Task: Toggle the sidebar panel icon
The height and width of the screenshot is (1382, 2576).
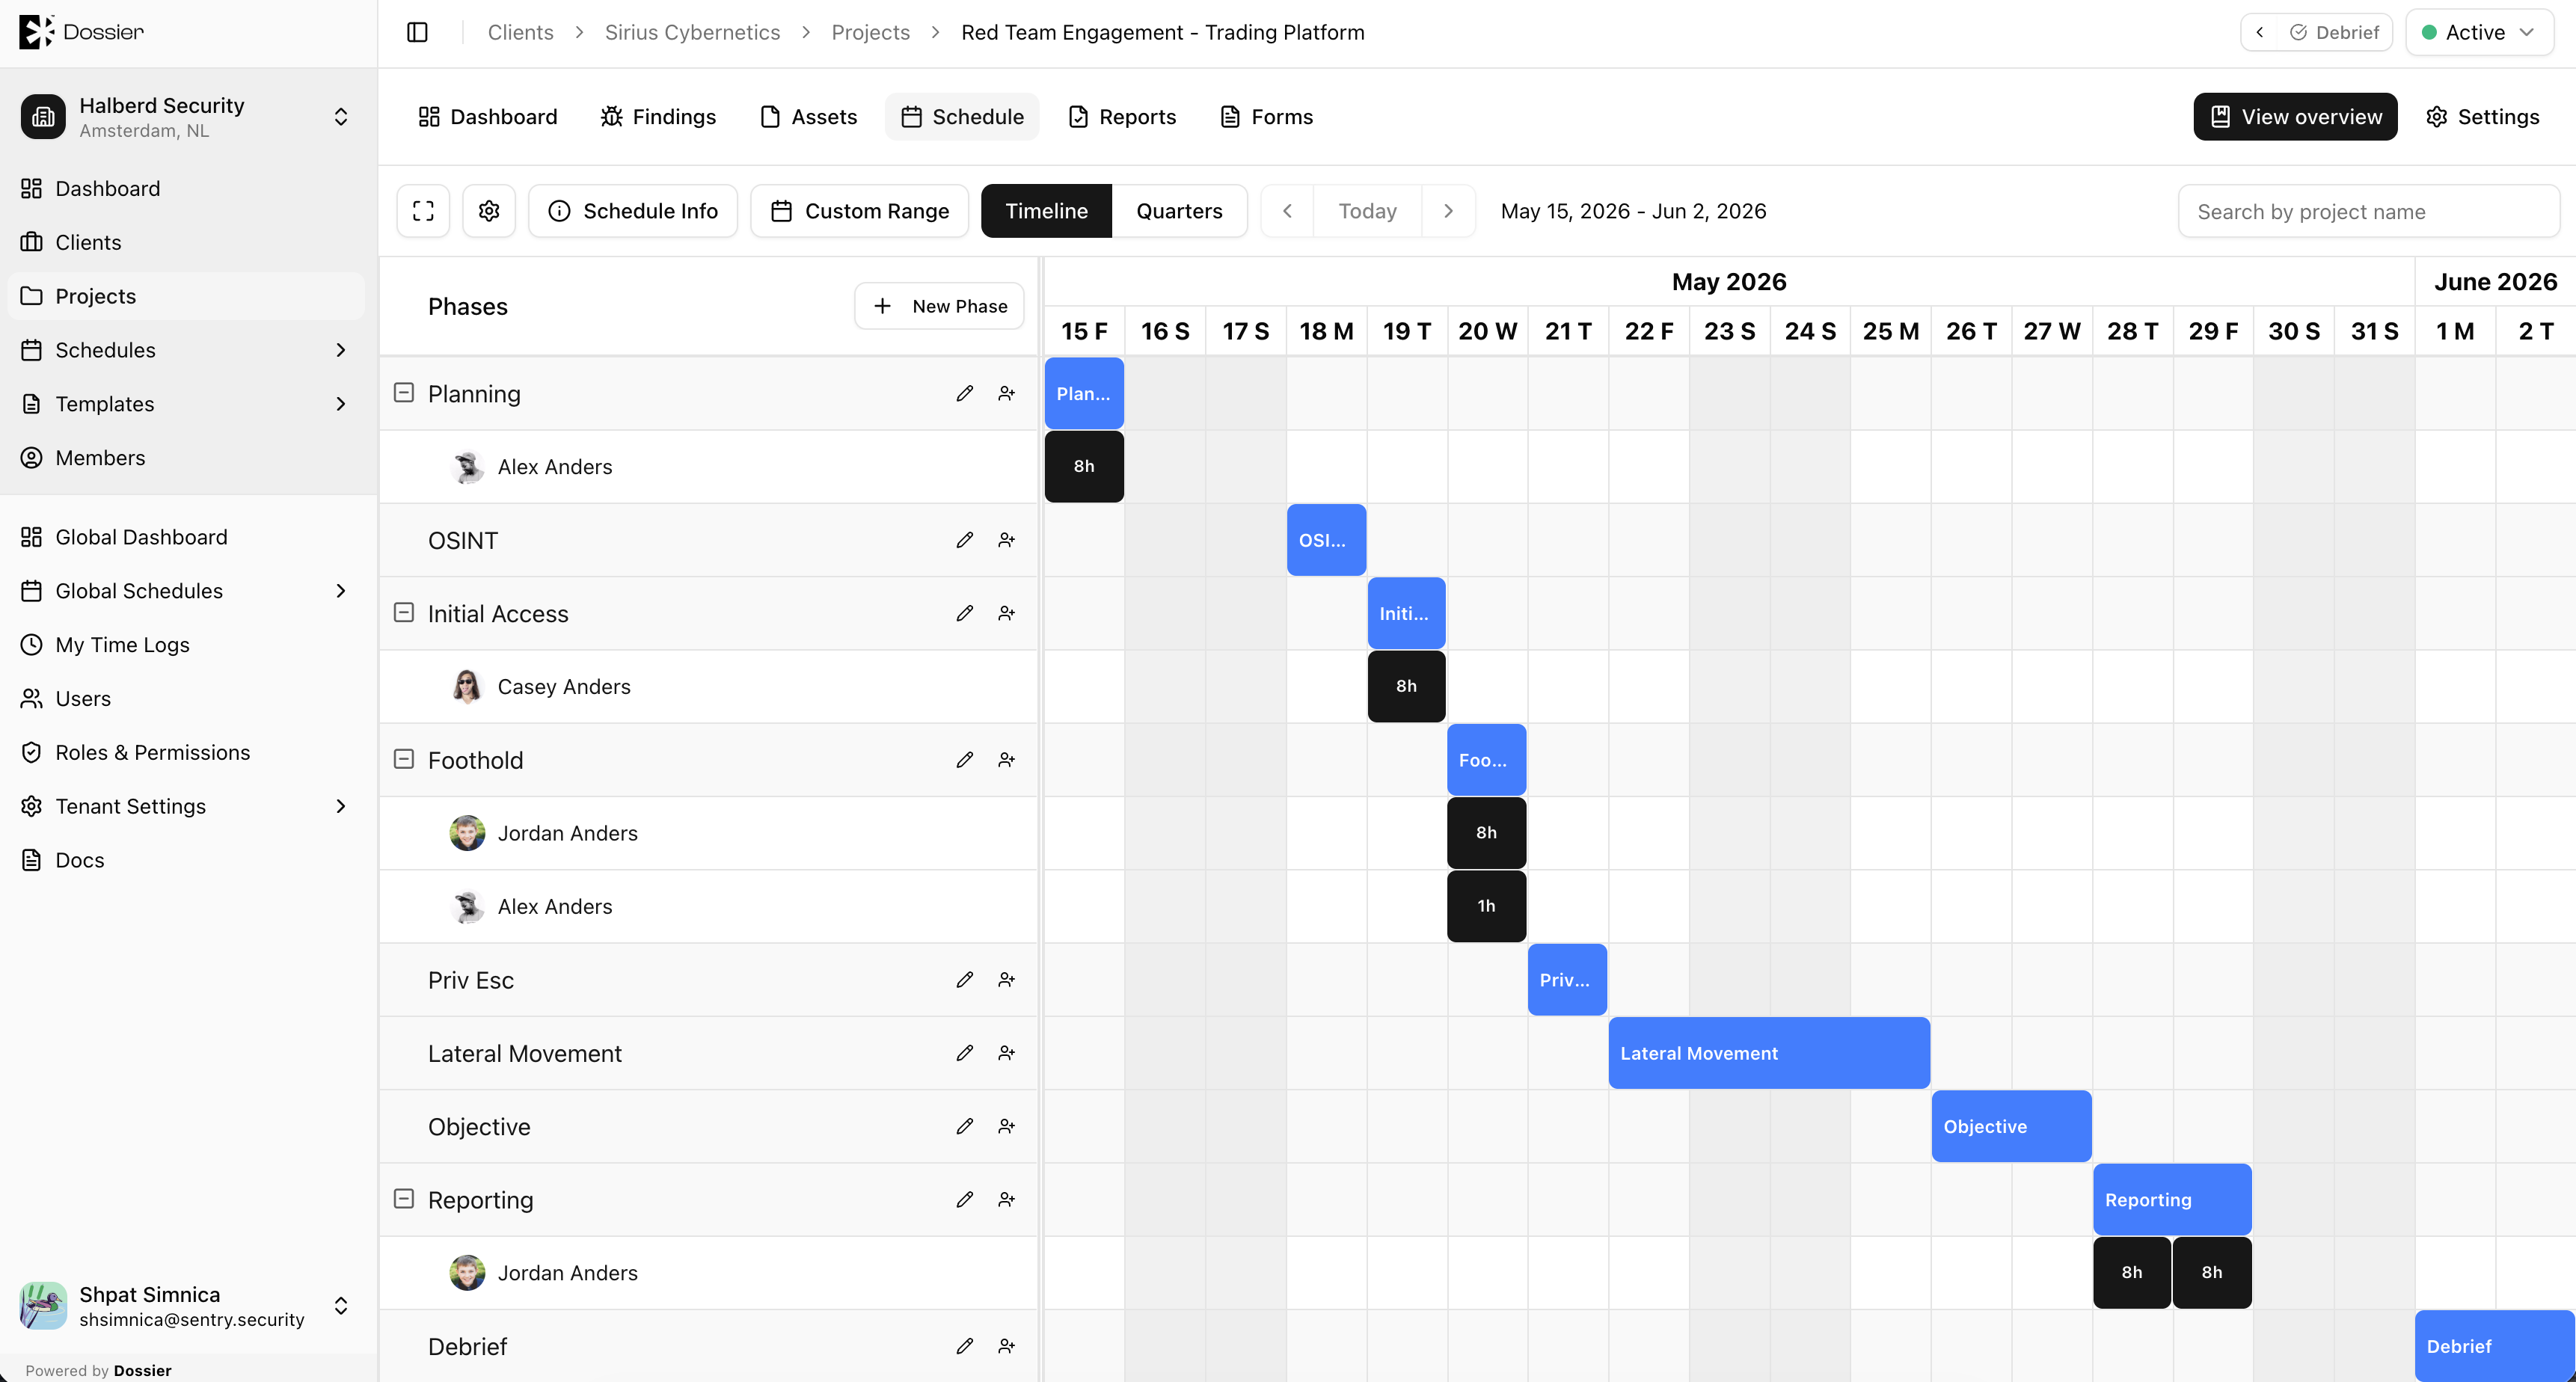Action: [417, 32]
